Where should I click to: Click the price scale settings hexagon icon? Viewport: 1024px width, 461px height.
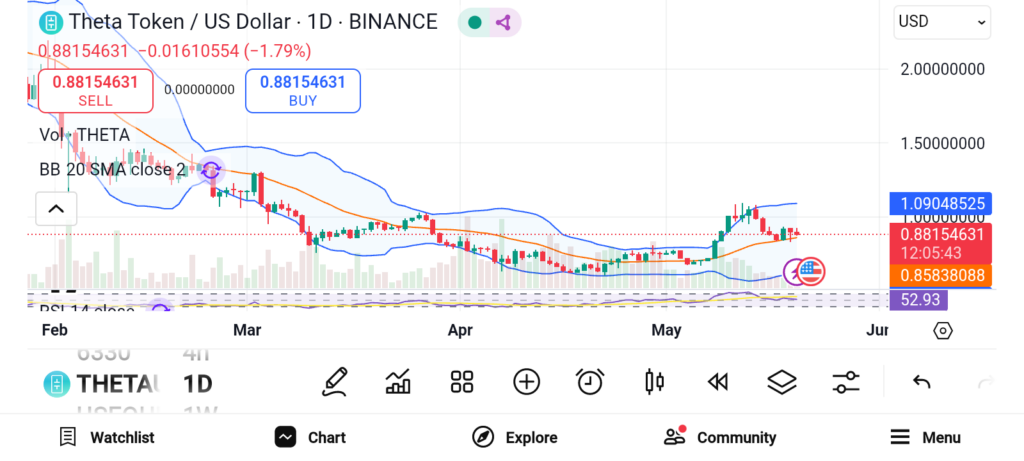click(x=942, y=331)
